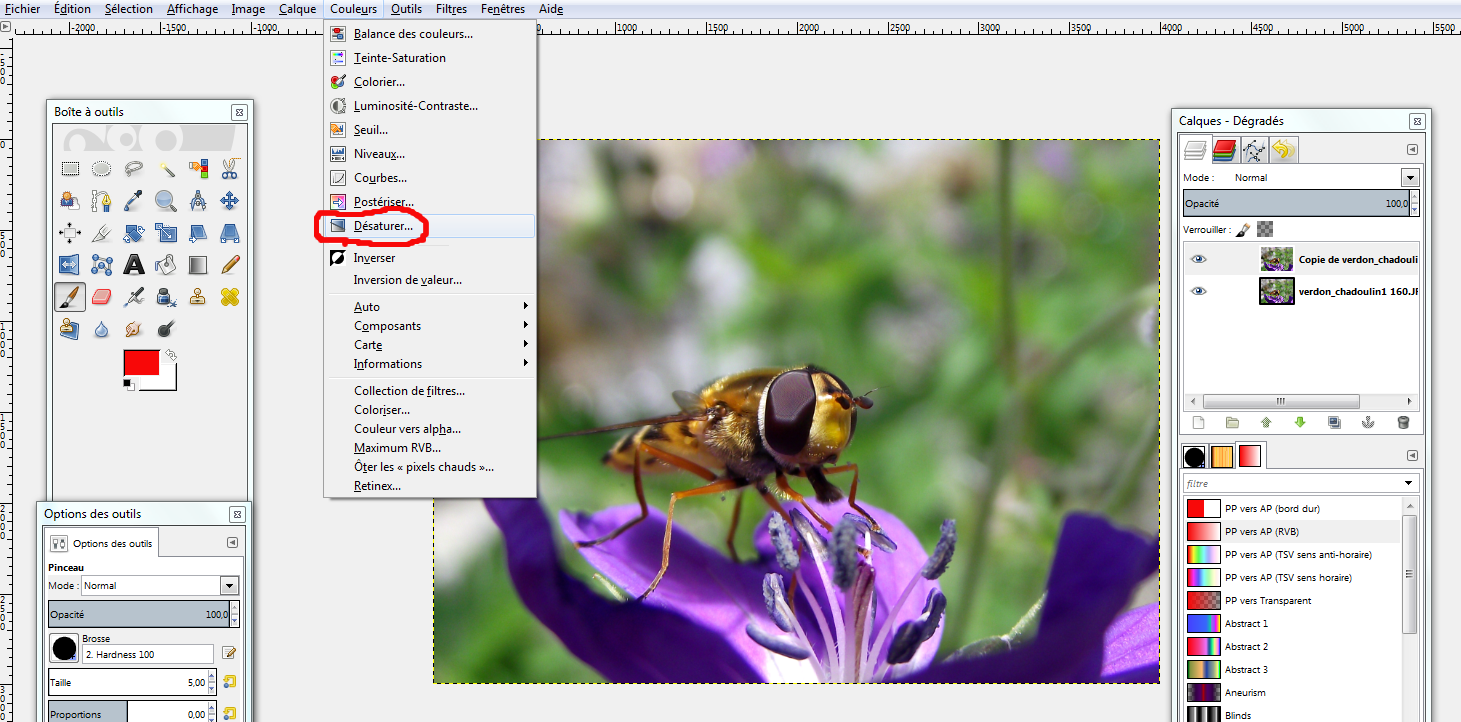
Task: Open the Options des outils tab menu arrow
Action: click(x=232, y=542)
